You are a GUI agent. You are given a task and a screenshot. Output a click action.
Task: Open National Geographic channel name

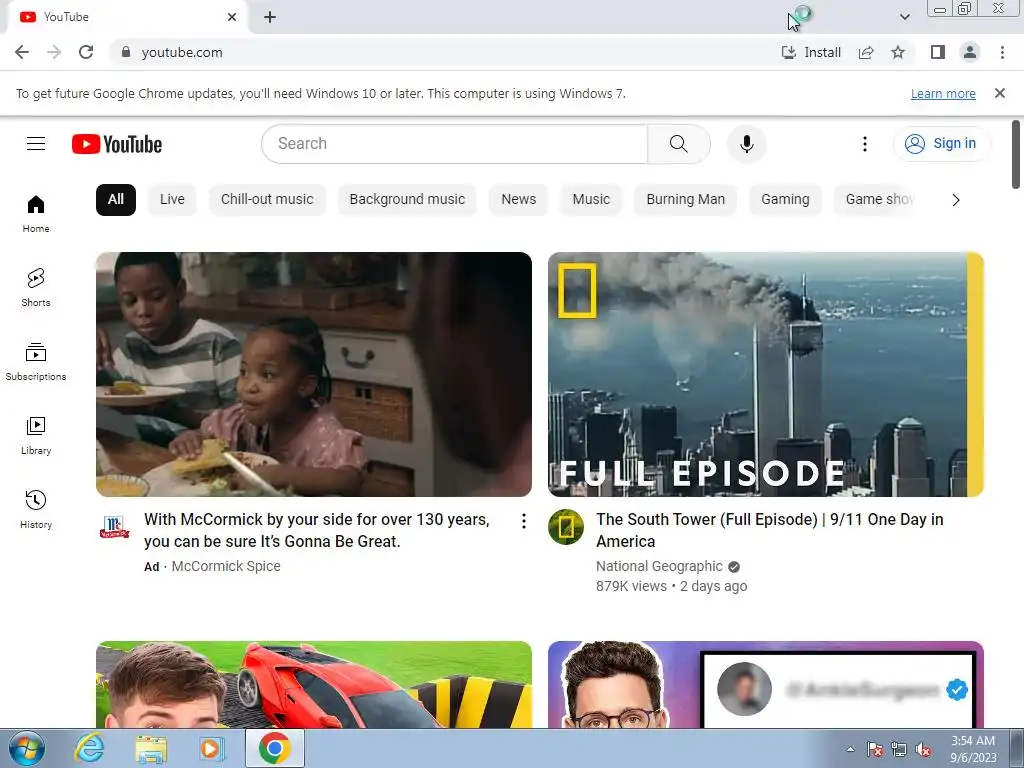click(x=659, y=566)
